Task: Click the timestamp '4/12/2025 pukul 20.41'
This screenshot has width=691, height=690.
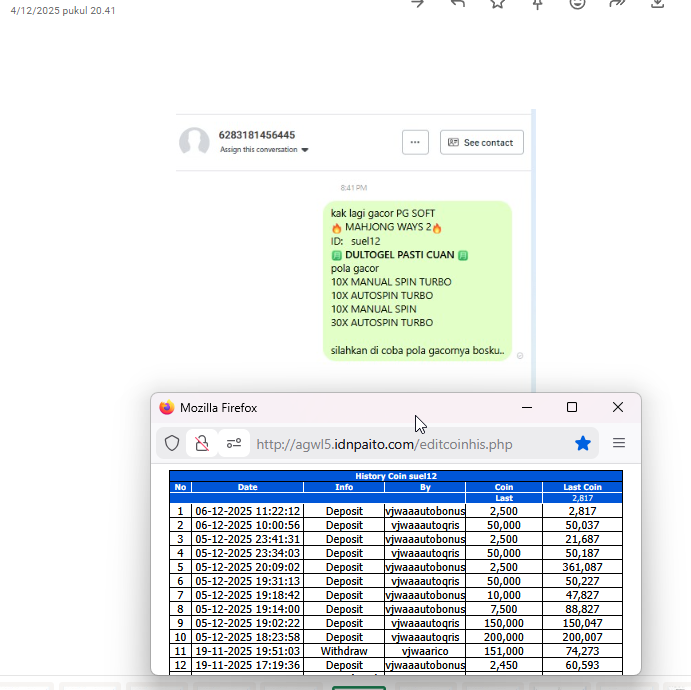Action: coord(63,11)
